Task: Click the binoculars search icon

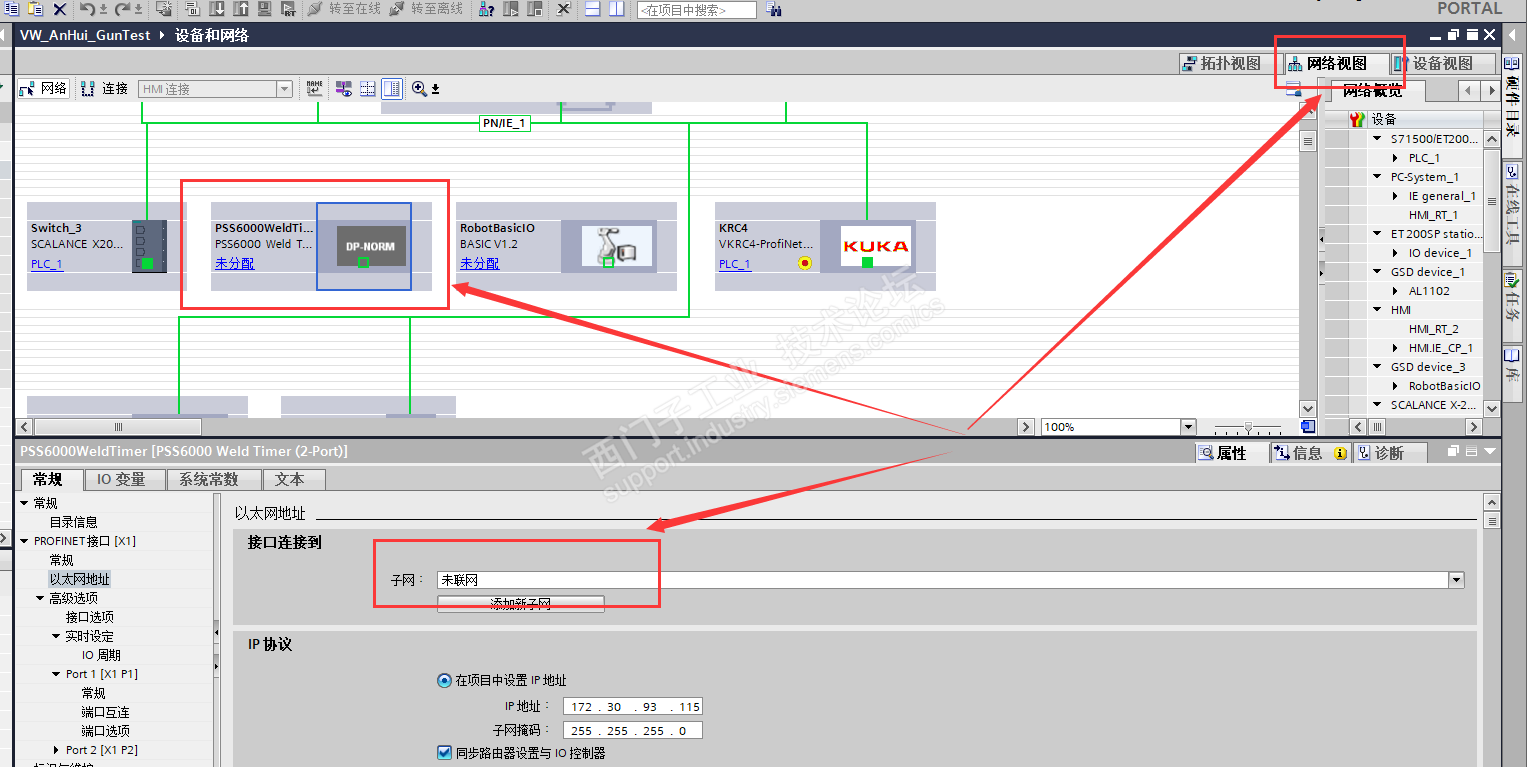Action: [x=774, y=9]
